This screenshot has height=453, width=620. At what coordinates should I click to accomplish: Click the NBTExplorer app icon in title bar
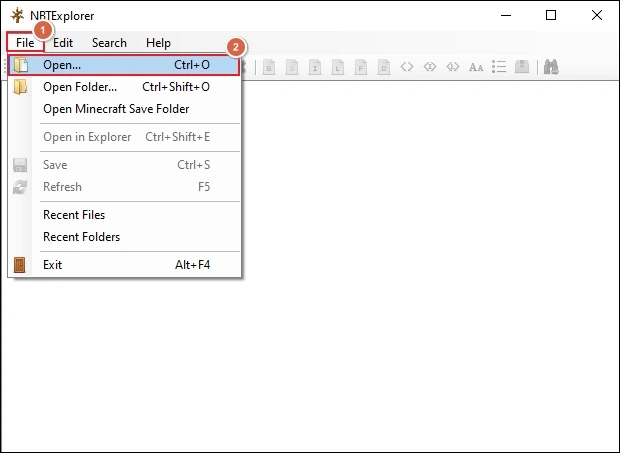pyautogui.click(x=17, y=15)
